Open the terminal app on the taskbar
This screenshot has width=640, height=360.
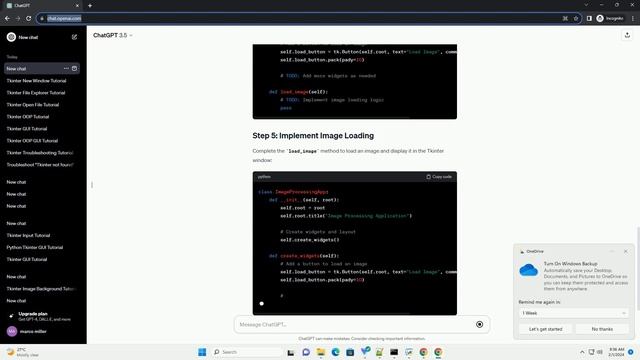[394, 352]
